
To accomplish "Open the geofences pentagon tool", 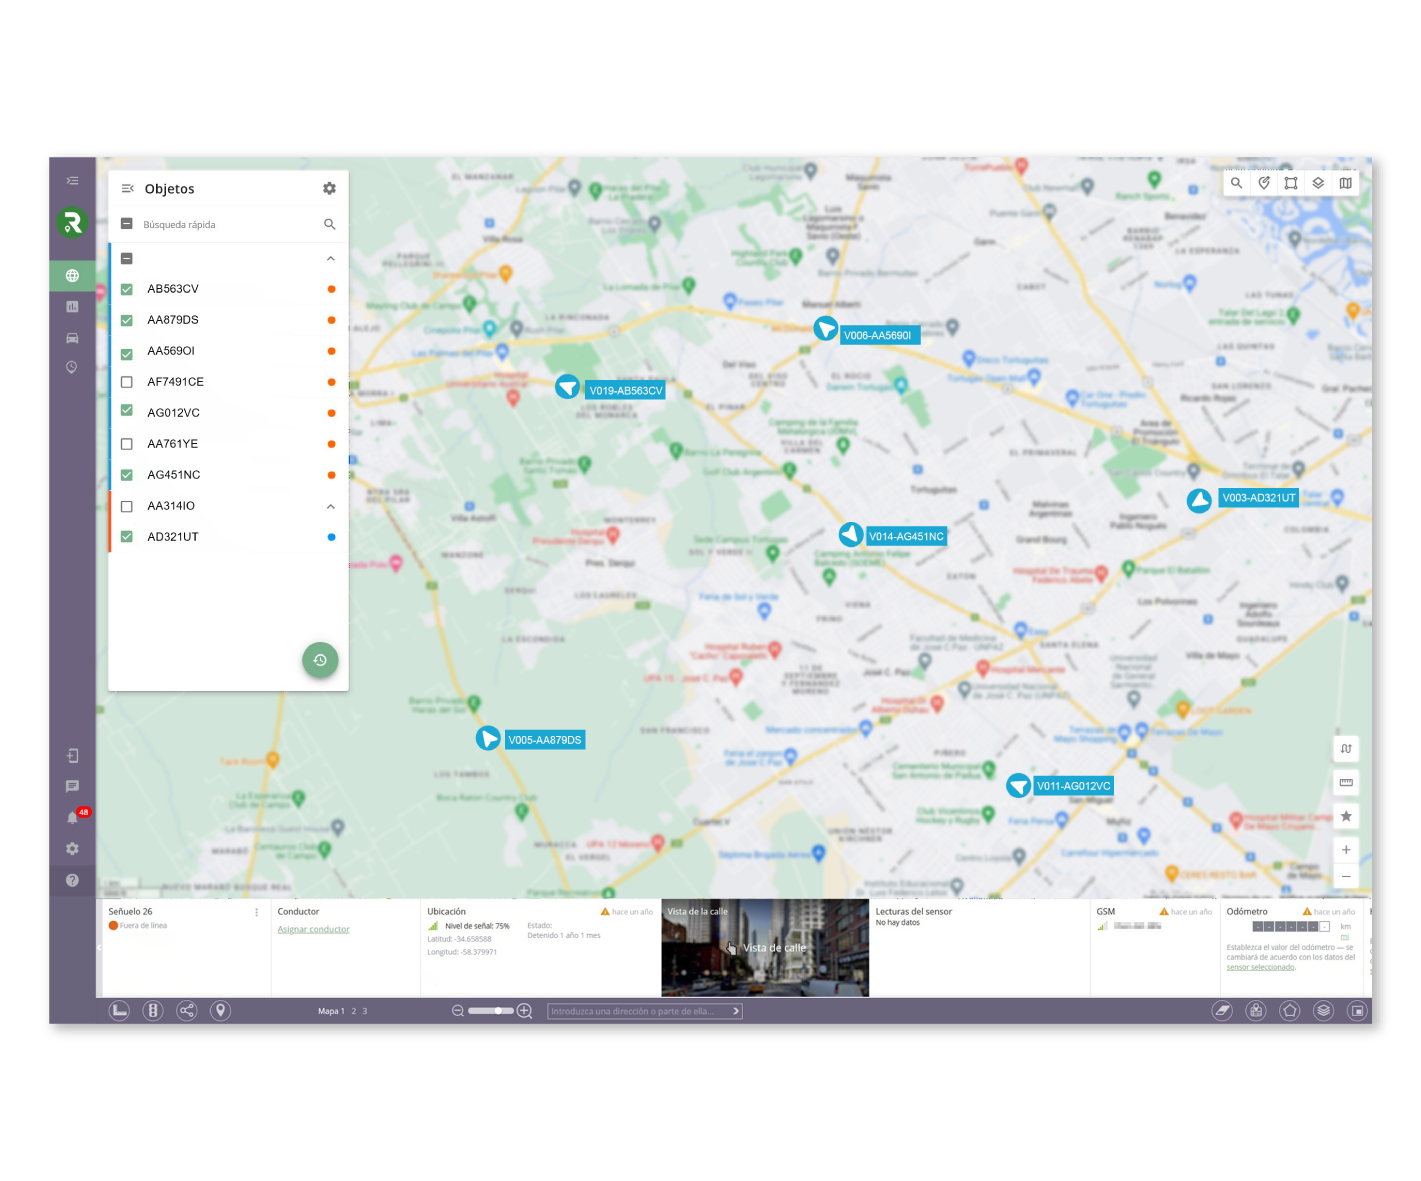I will click(1289, 1011).
